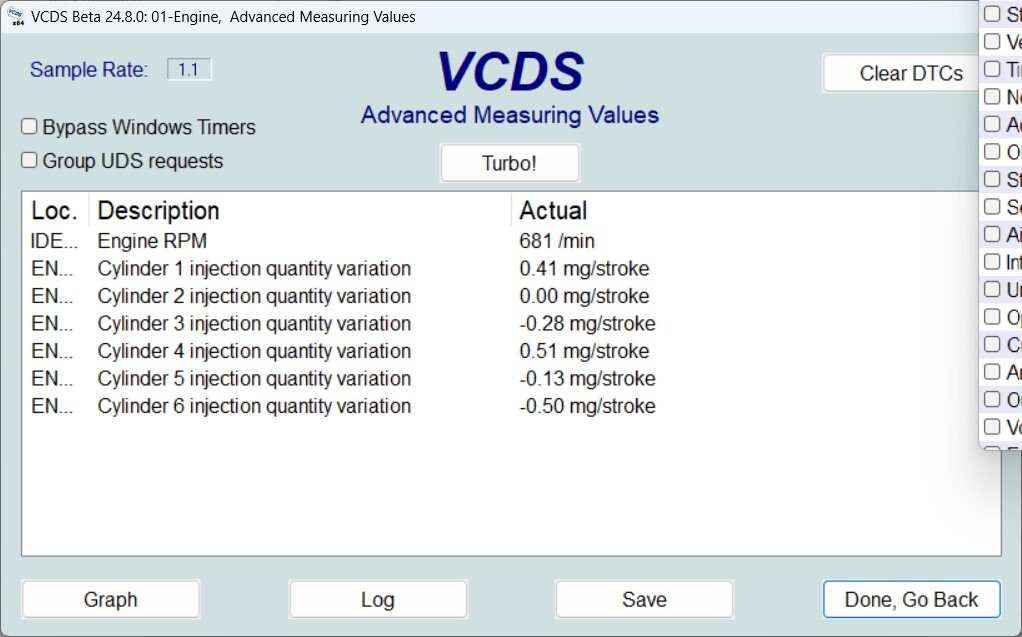The height and width of the screenshot is (637, 1022).
Task: Select the Engine RPM row
Action: point(152,241)
